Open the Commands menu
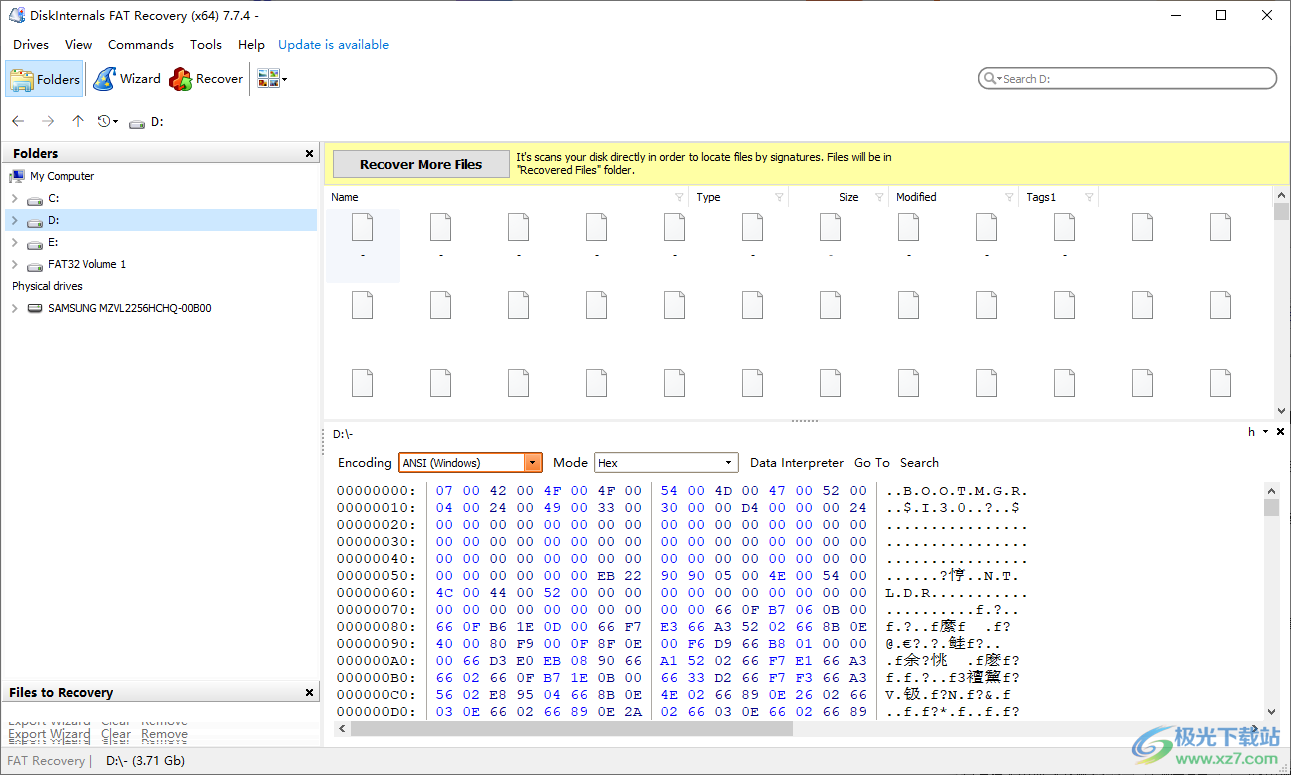 pos(140,44)
